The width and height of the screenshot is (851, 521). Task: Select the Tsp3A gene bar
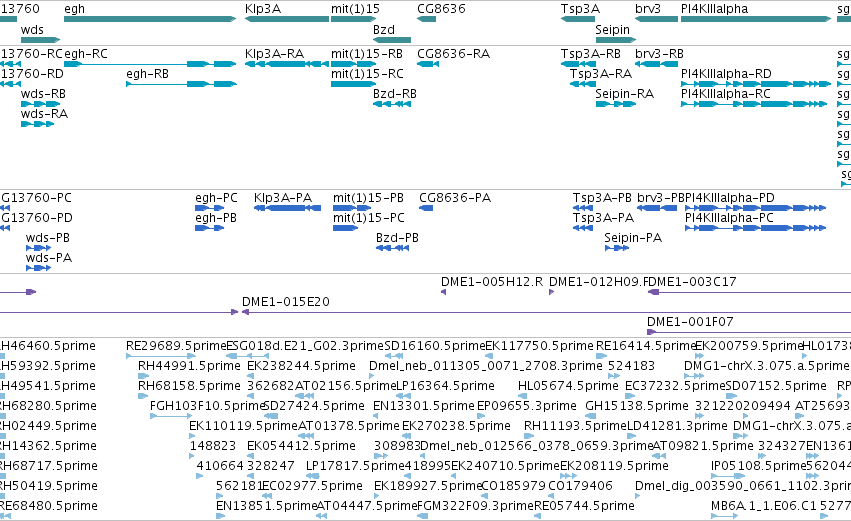click(x=578, y=19)
